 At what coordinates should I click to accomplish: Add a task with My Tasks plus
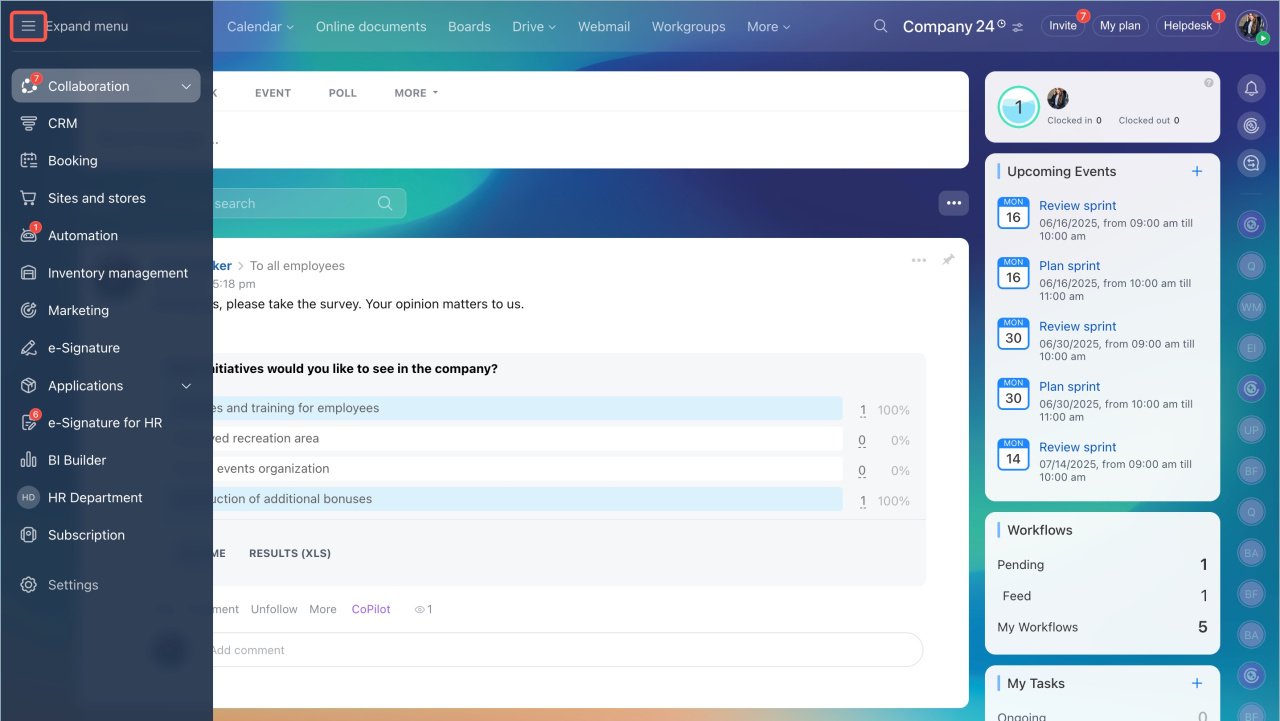pyautogui.click(x=1197, y=683)
